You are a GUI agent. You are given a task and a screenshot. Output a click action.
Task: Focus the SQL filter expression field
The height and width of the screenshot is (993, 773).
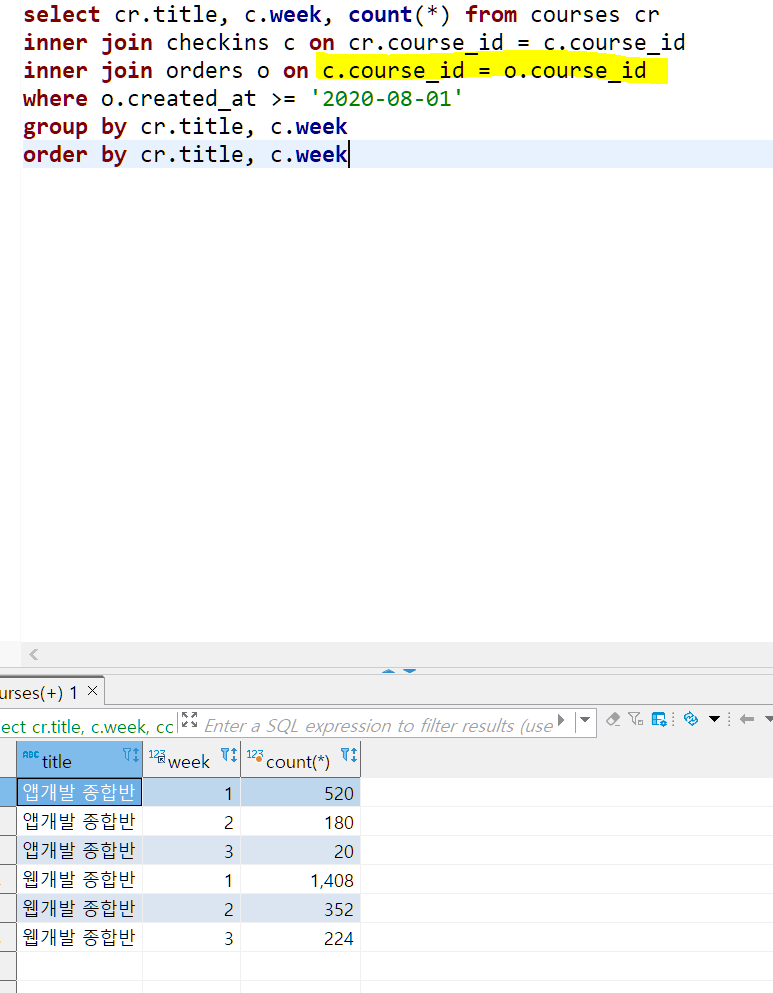379,726
